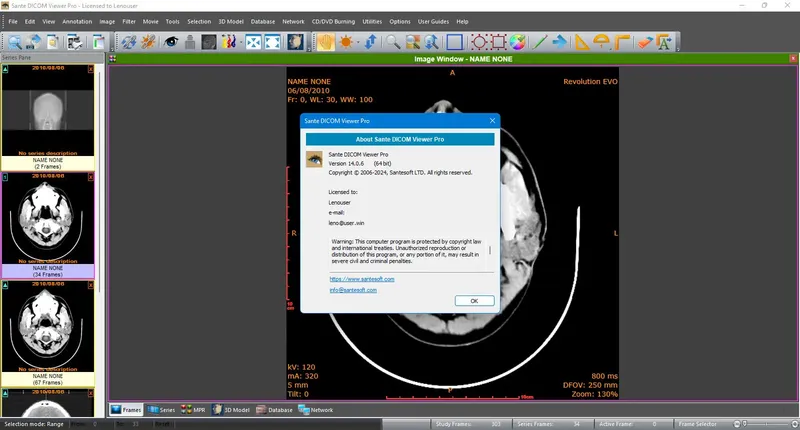Click the sun brightness/window-level icon
The height and width of the screenshot is (430, 800).
[347, 42]
